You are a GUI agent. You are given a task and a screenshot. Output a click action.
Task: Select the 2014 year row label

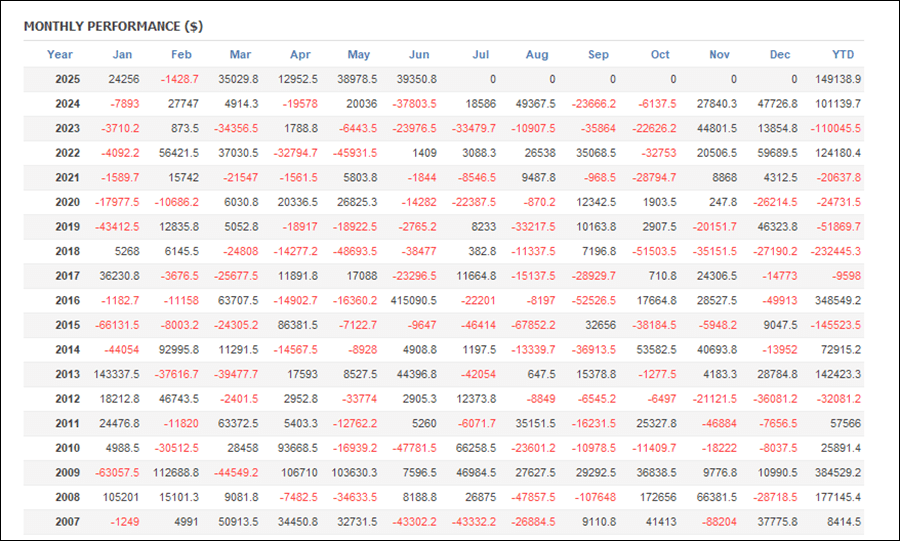68,350
